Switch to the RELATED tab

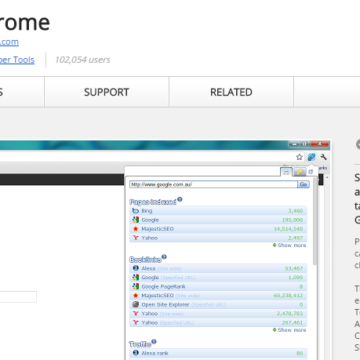coord(231,92)
